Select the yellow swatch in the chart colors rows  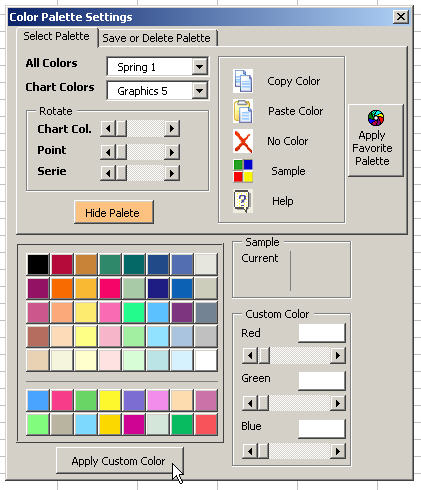pyautogui.click(x=110, y=400)
